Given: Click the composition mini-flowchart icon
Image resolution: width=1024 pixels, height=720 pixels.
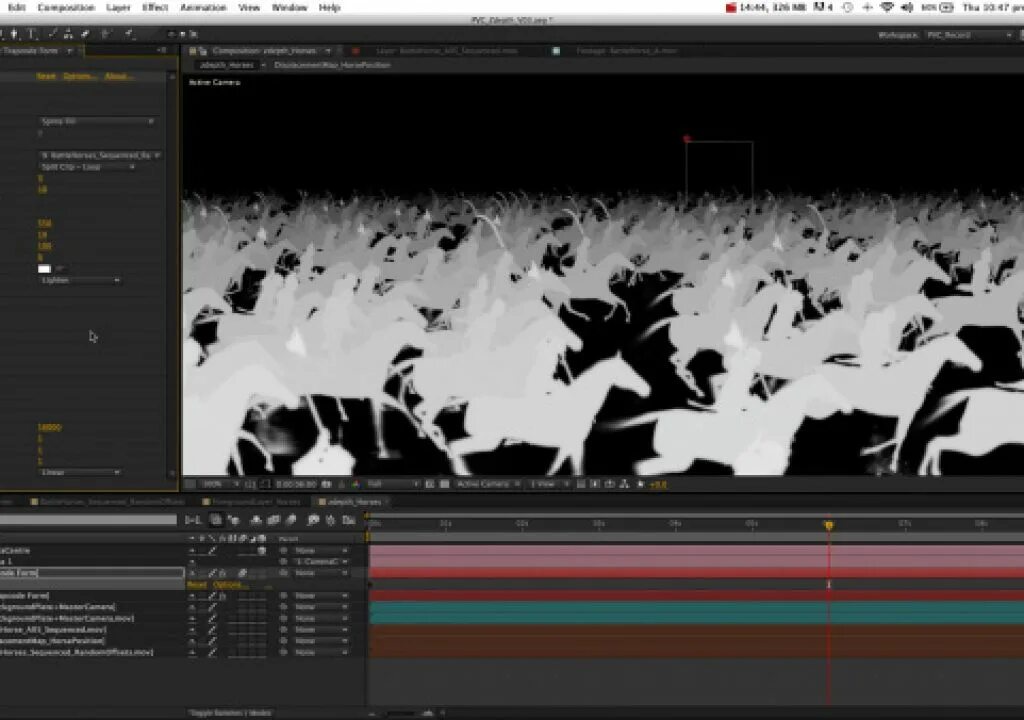Looking at the screenshot, I should tap(193, 520).
